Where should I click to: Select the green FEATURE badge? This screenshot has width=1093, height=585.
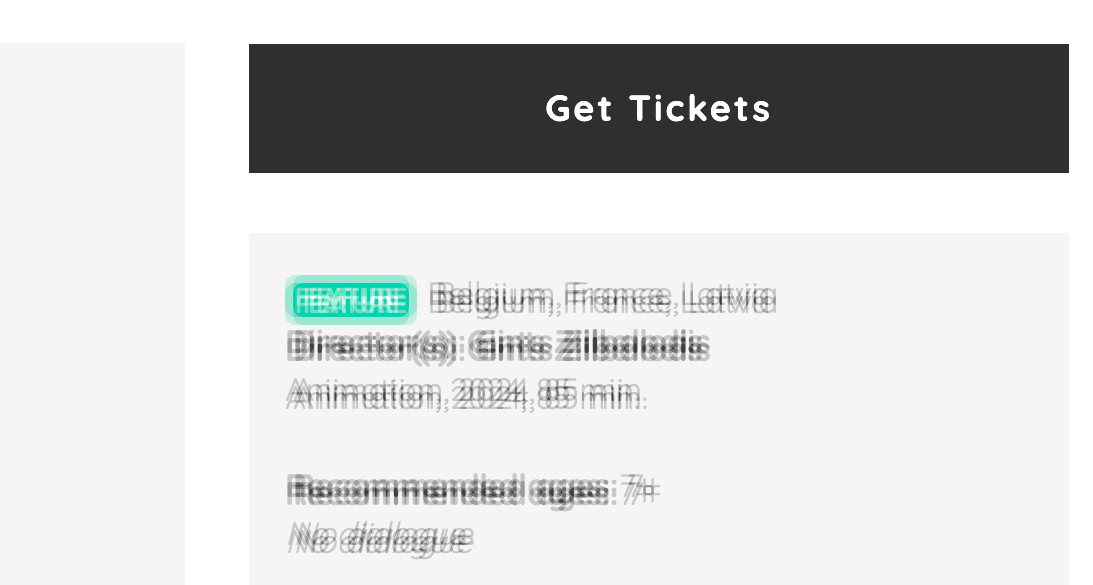[x=350, y=299]
